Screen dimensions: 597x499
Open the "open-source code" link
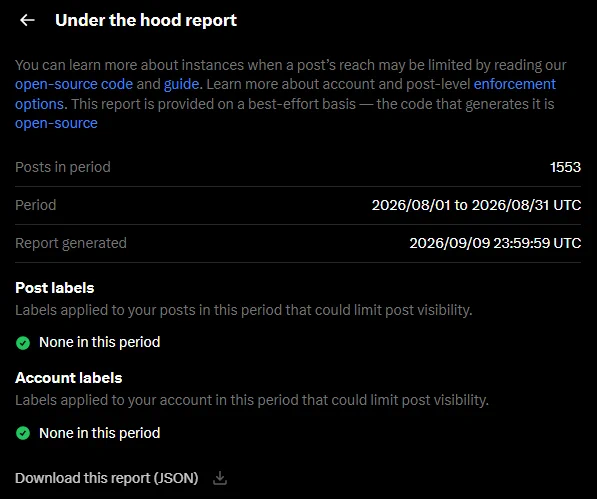tap(74, 84)
